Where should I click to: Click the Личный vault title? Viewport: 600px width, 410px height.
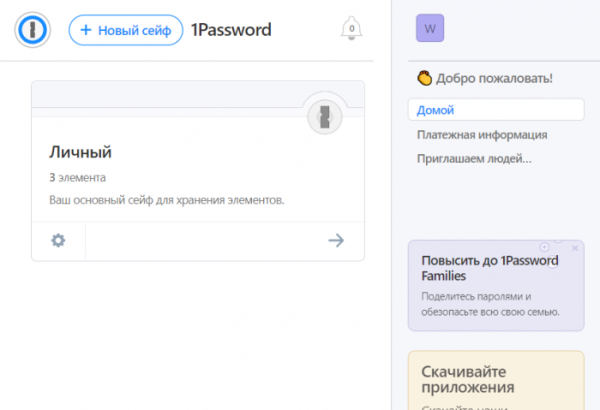80,152
